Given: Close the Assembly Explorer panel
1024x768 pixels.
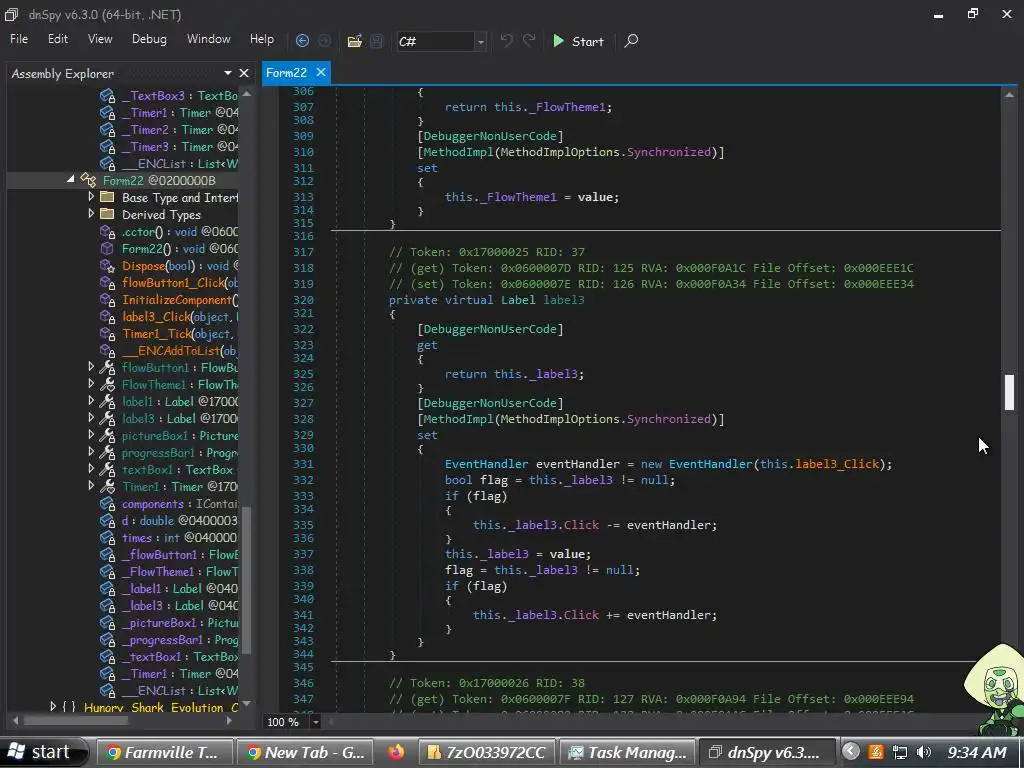Looking at the screenshot, I should point(244,73).
